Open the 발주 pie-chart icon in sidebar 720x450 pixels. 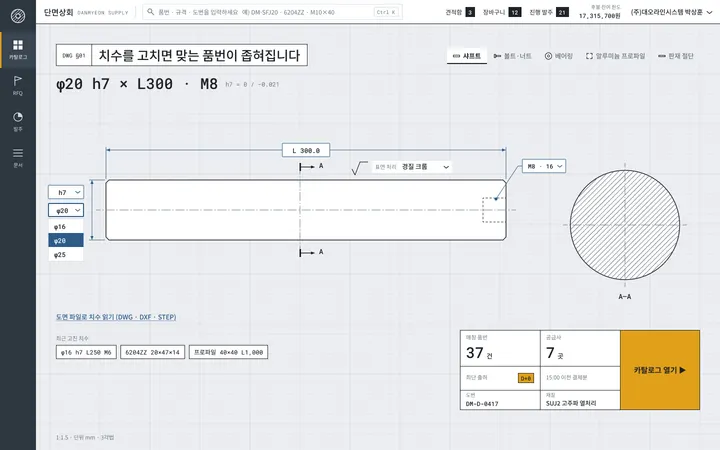(17, 117)
